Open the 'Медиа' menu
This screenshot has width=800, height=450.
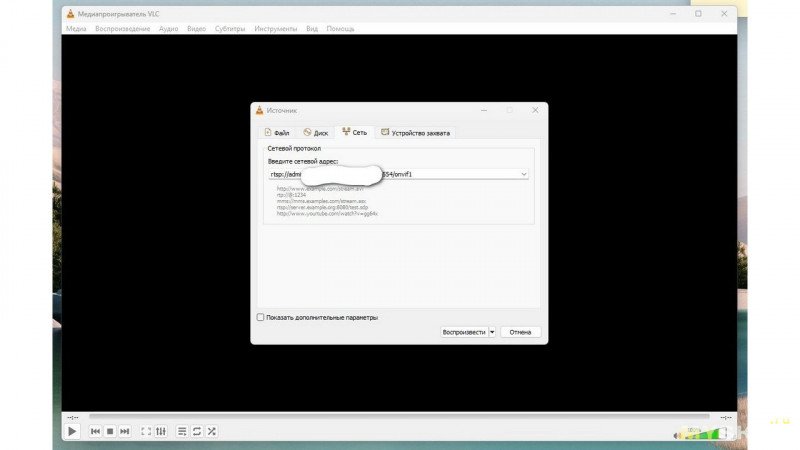76,29
